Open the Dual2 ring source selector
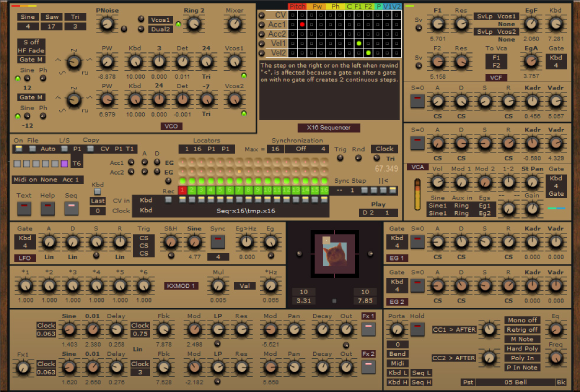580x392 pixels. [x=160, y=29]
